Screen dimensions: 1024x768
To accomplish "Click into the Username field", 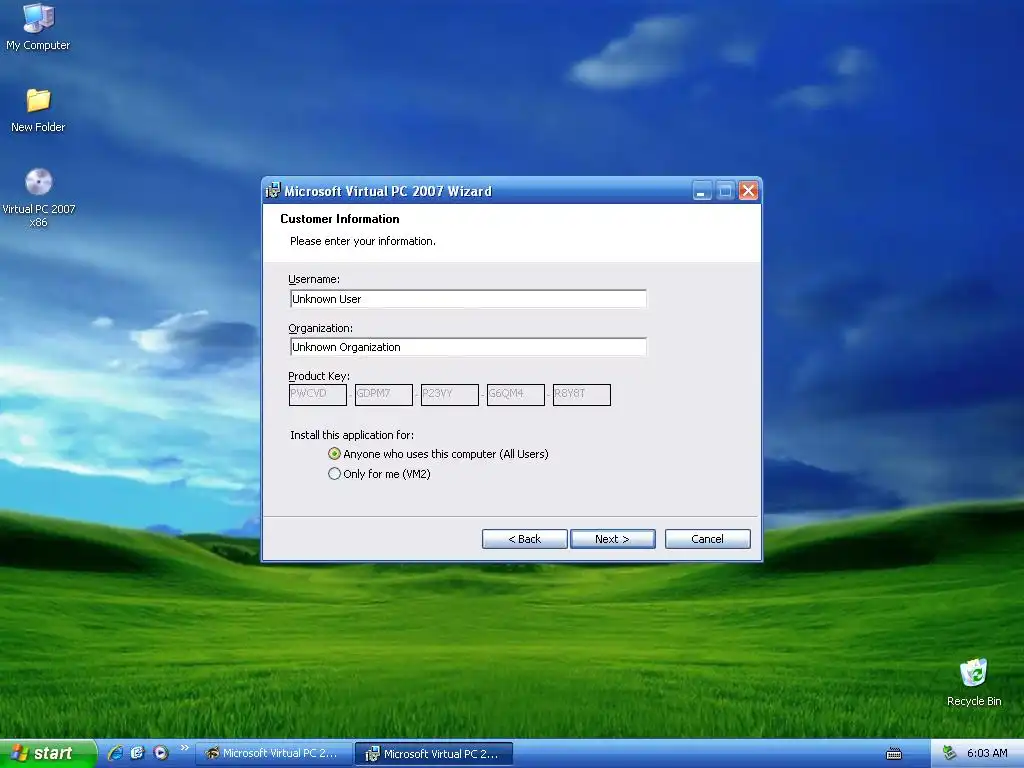I will click(x=468, y=299).
